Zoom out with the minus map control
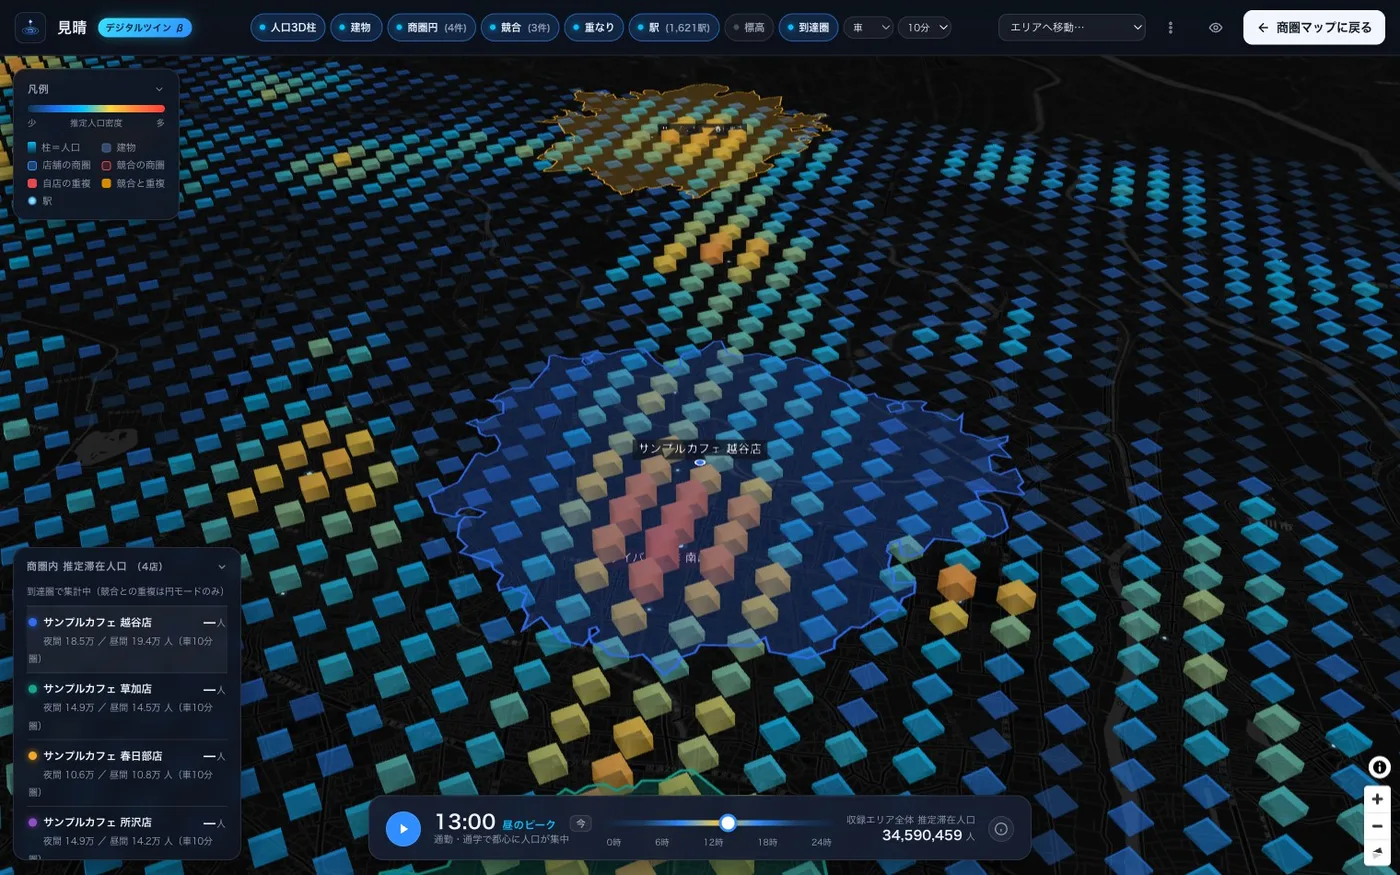The height and width of the screenshot is (875, 1400). pos(1377,826)
